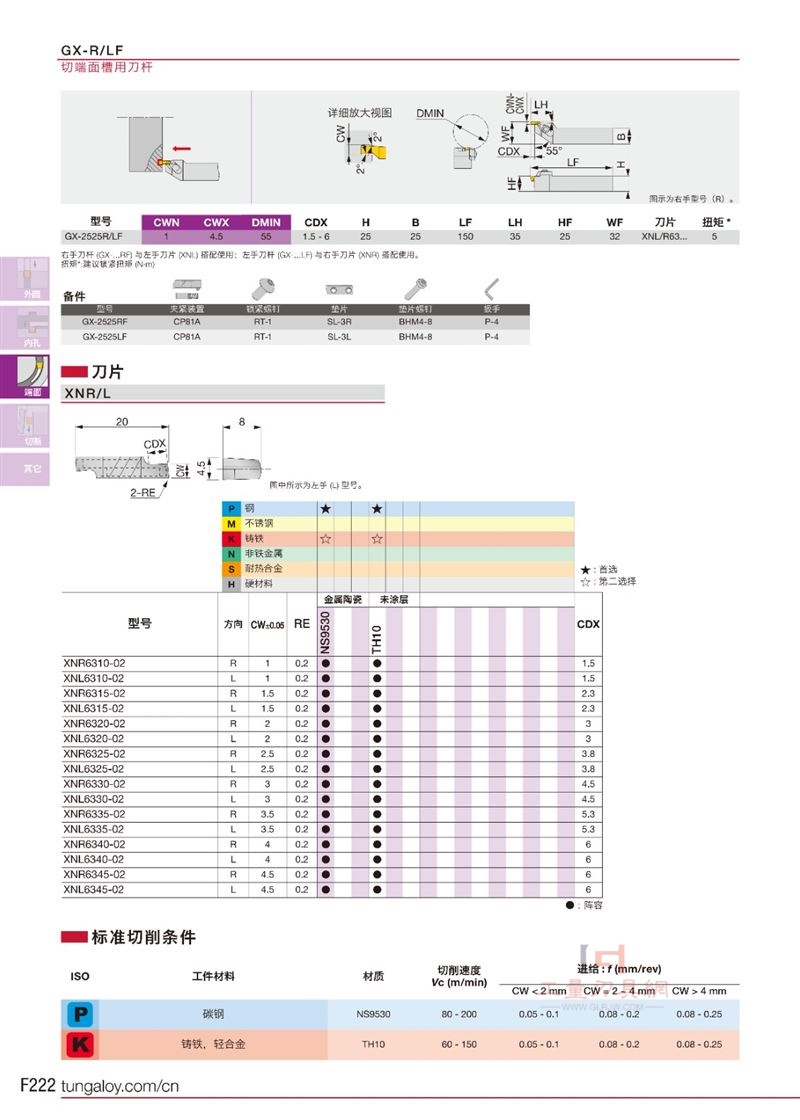Click the 60 - 150 cutting speed value
800x1120 pixels.
459,1044
